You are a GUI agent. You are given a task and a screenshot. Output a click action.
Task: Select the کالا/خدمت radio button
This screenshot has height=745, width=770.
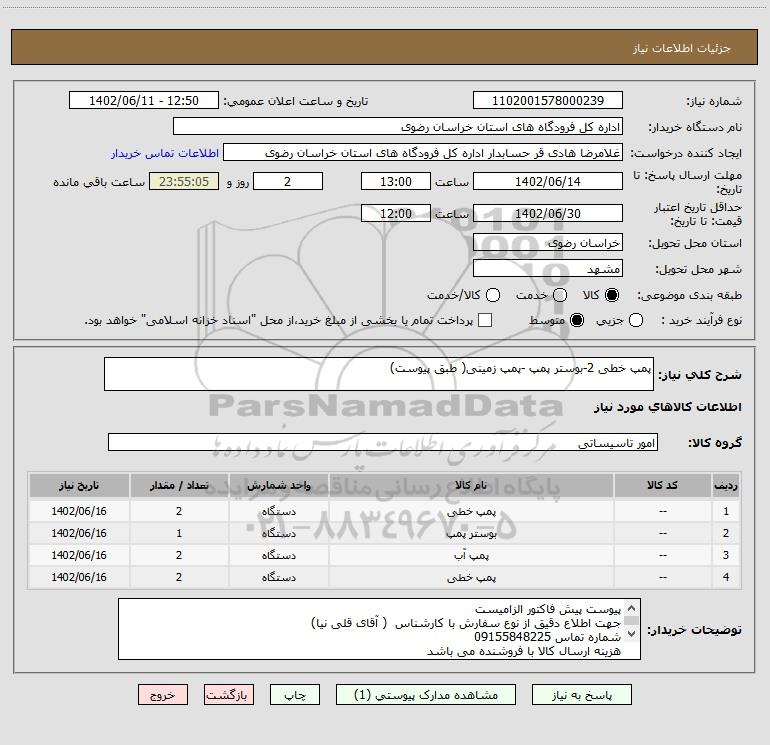[x=493, y=295]
